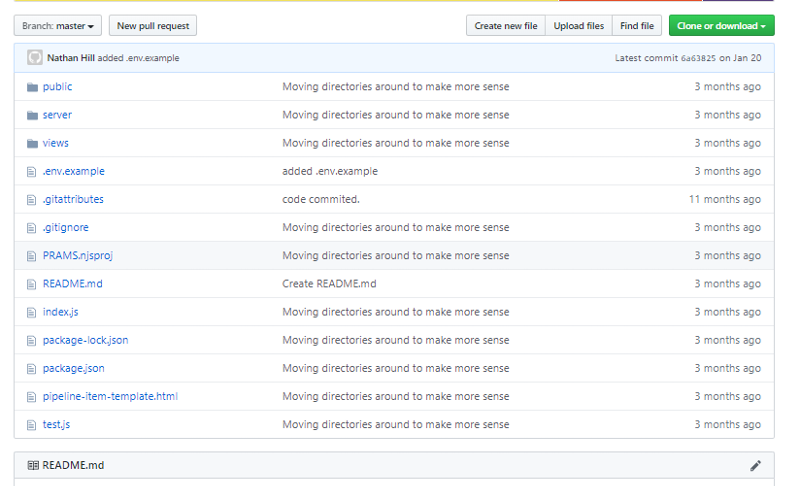Click the public folder icon

coord(32,87)
